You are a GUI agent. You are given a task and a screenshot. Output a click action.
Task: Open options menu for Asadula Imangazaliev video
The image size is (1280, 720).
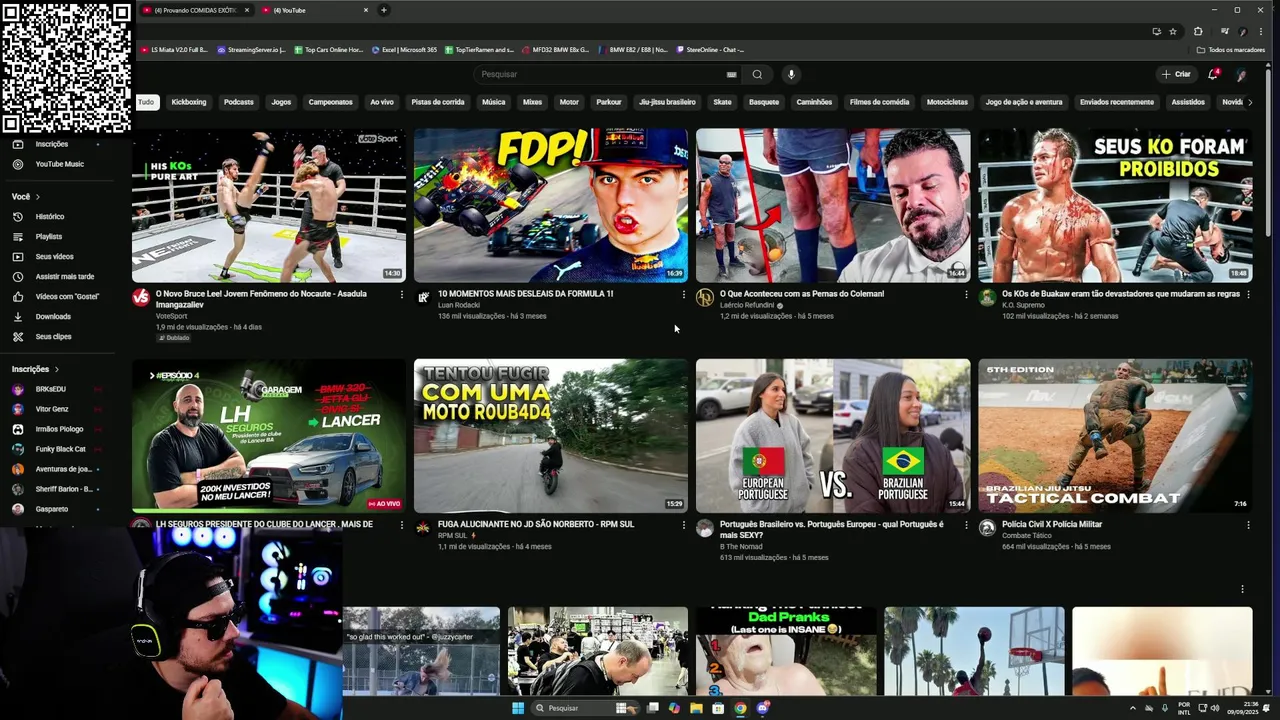pos(402,295)
